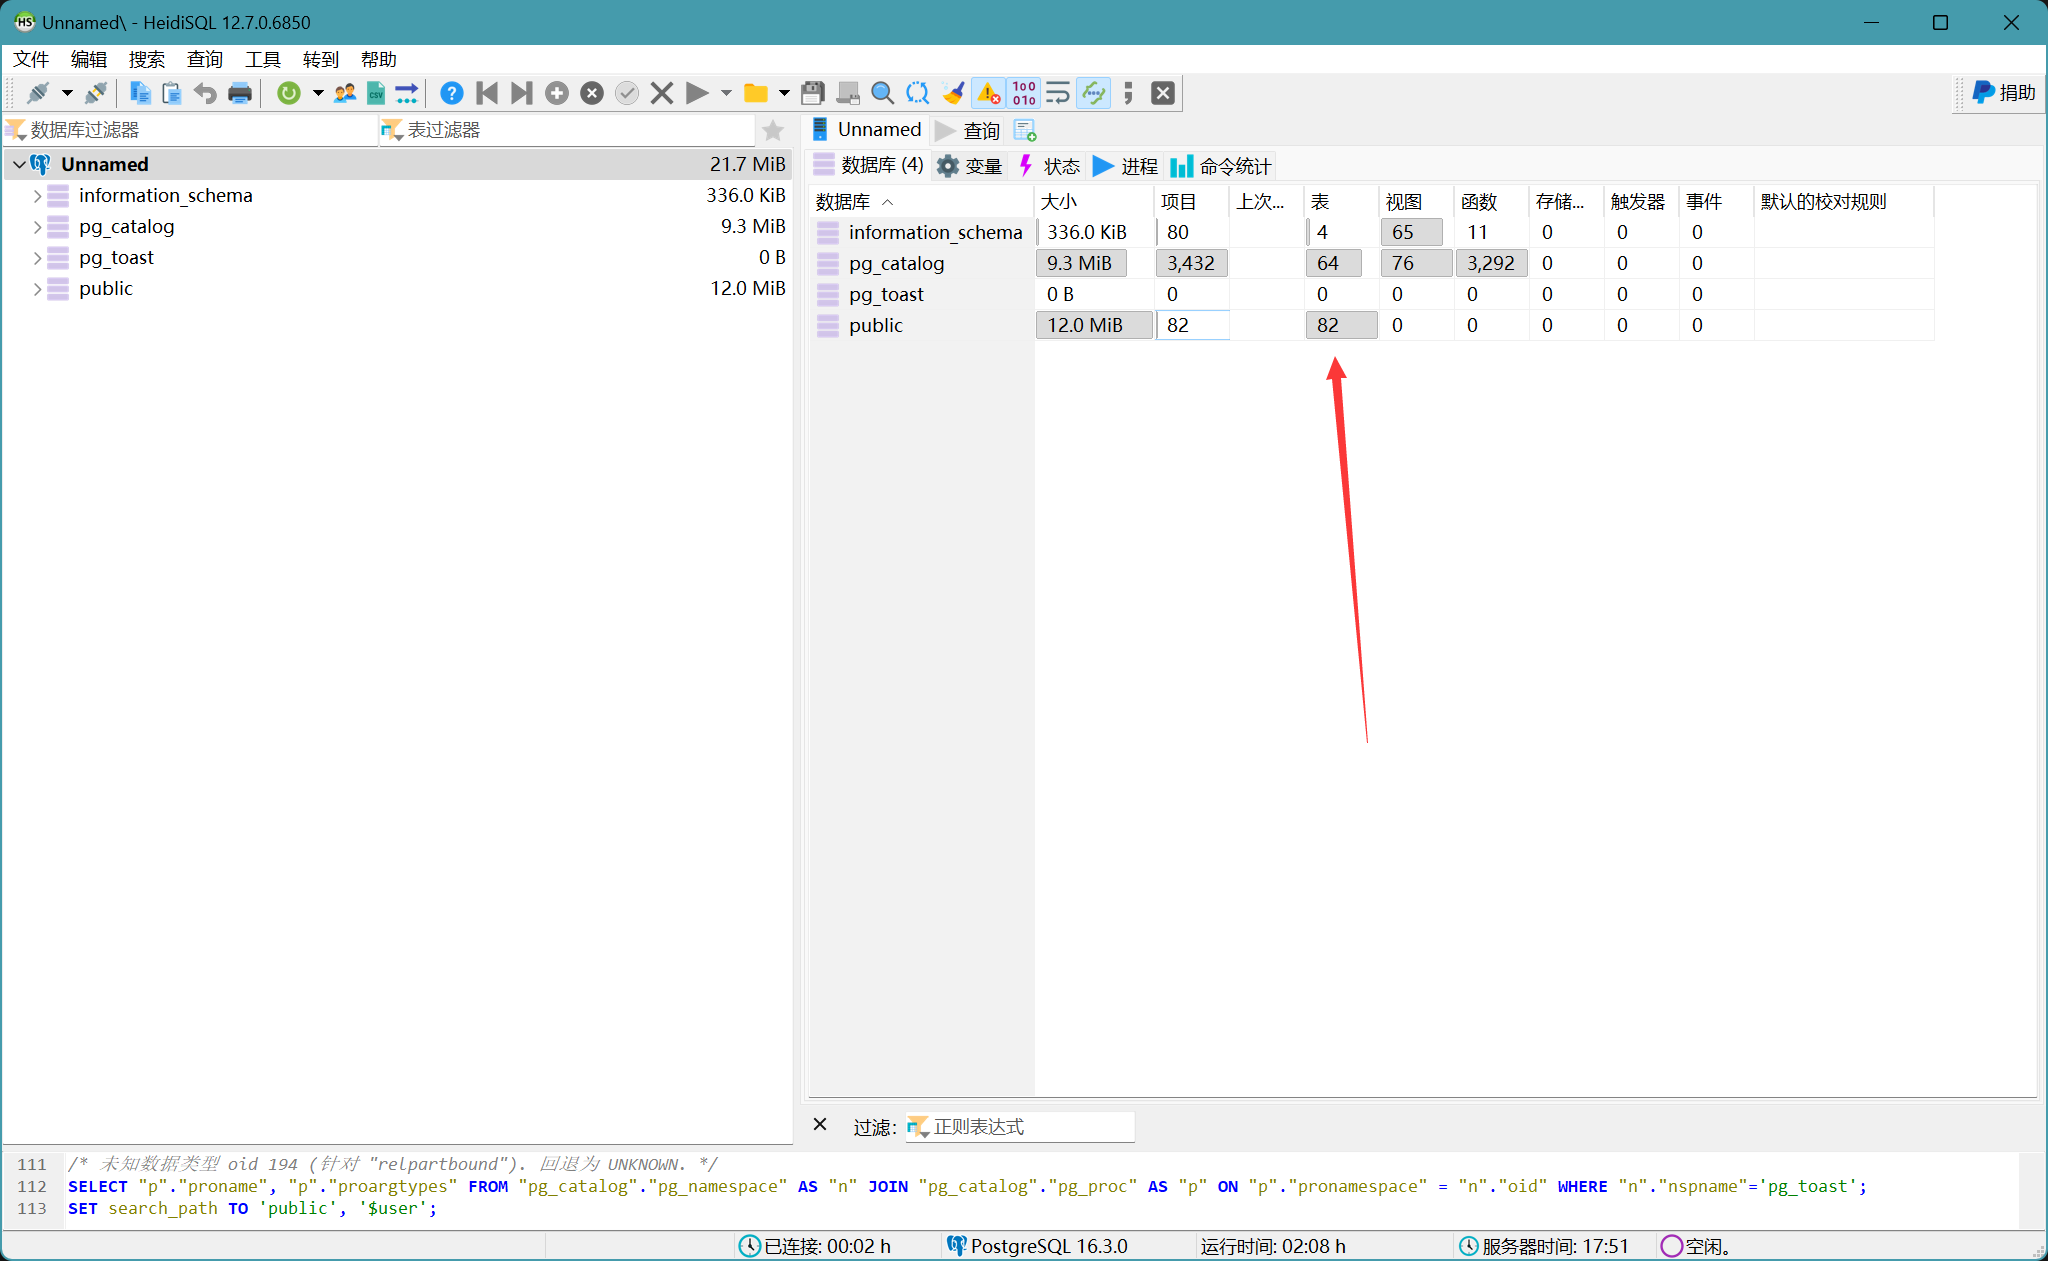
Task: Click the disconnect session icon
Action: pos(96,93)
